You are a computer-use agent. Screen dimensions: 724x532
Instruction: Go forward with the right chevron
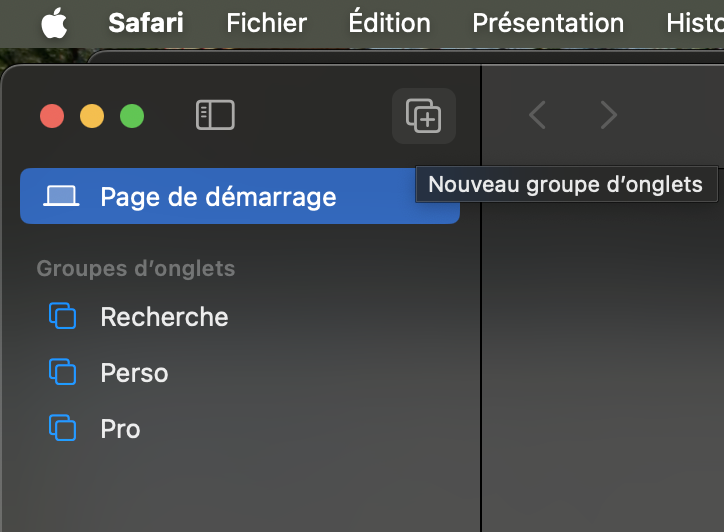[x=609, y=115]
